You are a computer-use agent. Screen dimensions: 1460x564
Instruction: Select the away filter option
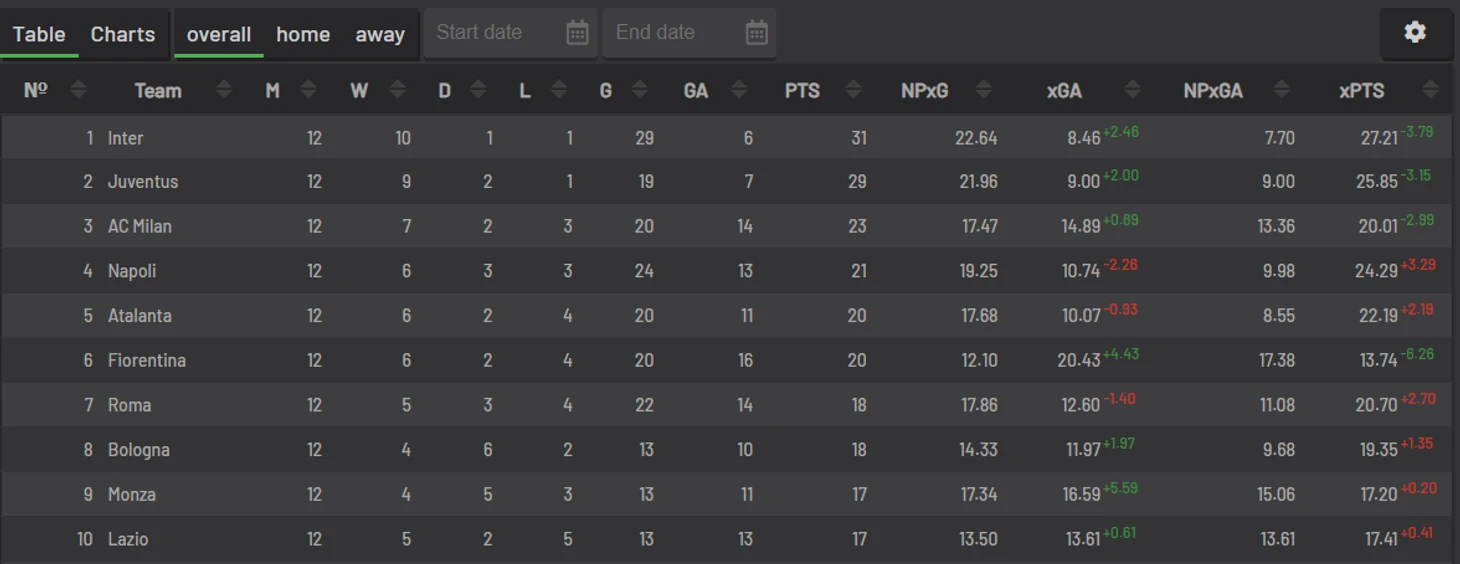click(x=380, y=34)
